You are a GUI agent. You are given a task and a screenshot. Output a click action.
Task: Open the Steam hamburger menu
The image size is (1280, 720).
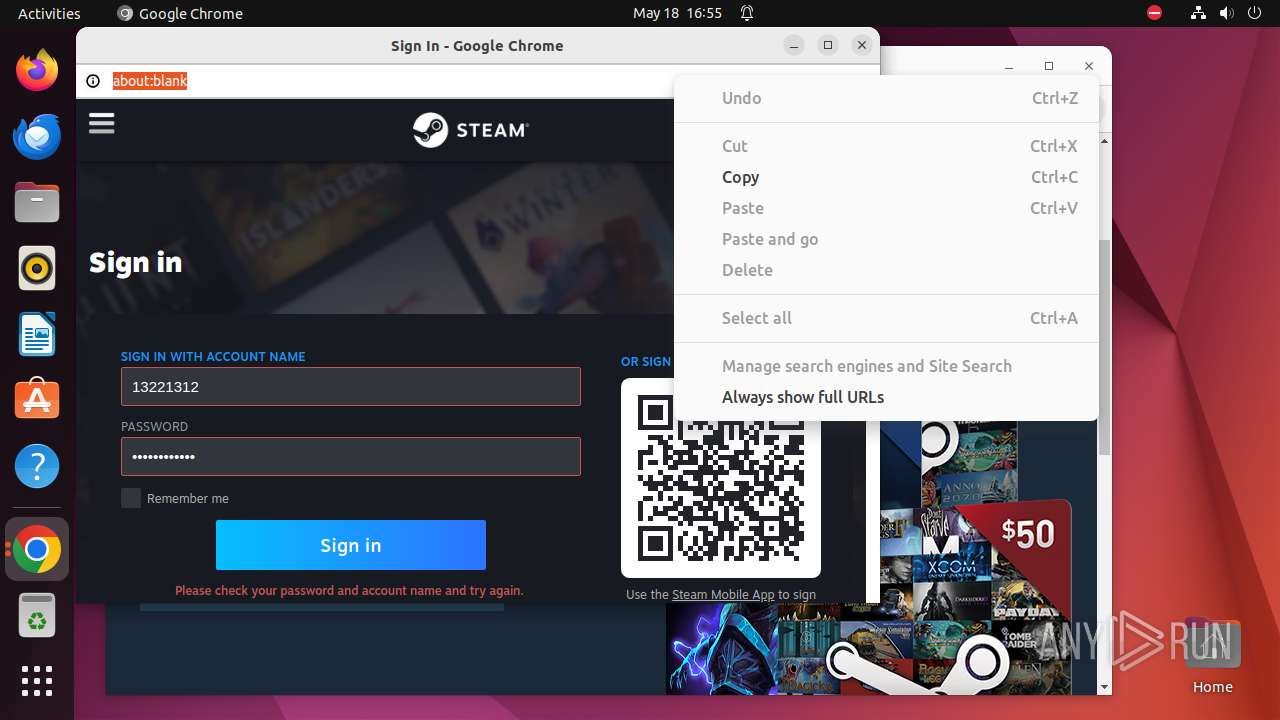102,123
